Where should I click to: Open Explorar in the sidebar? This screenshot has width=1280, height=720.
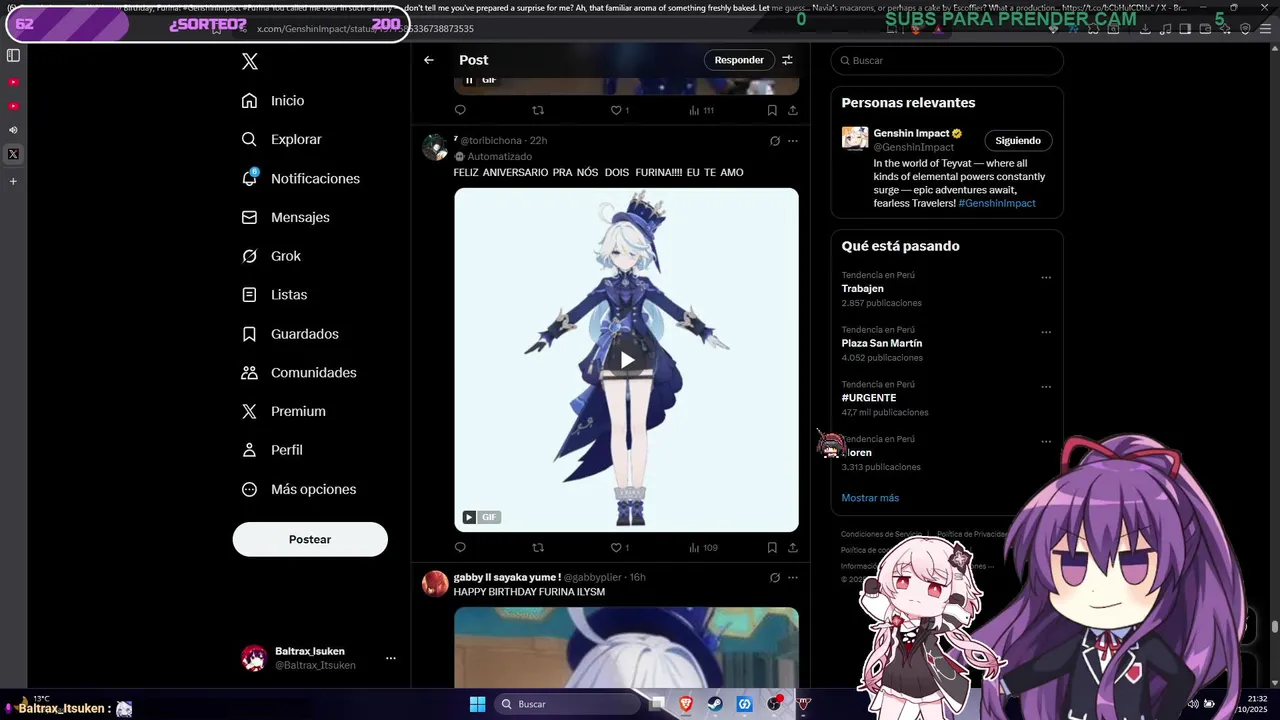click(282, 140)
